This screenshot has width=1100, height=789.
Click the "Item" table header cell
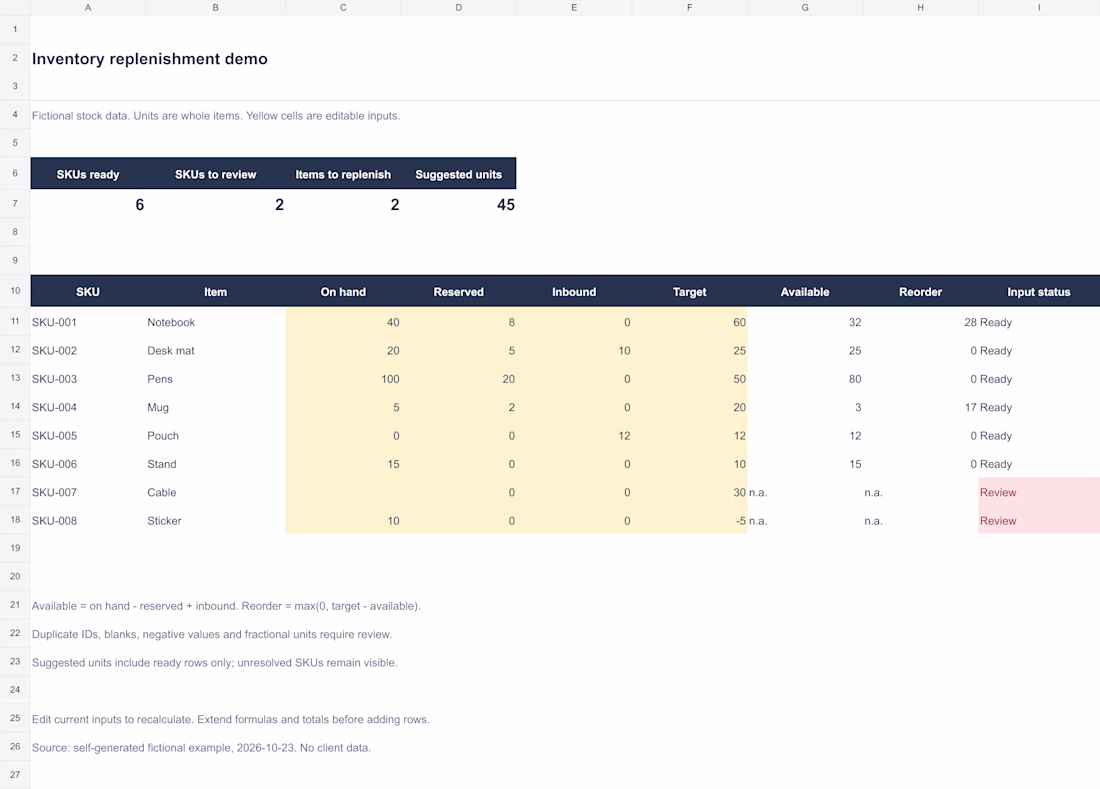[x=215, y=292]
